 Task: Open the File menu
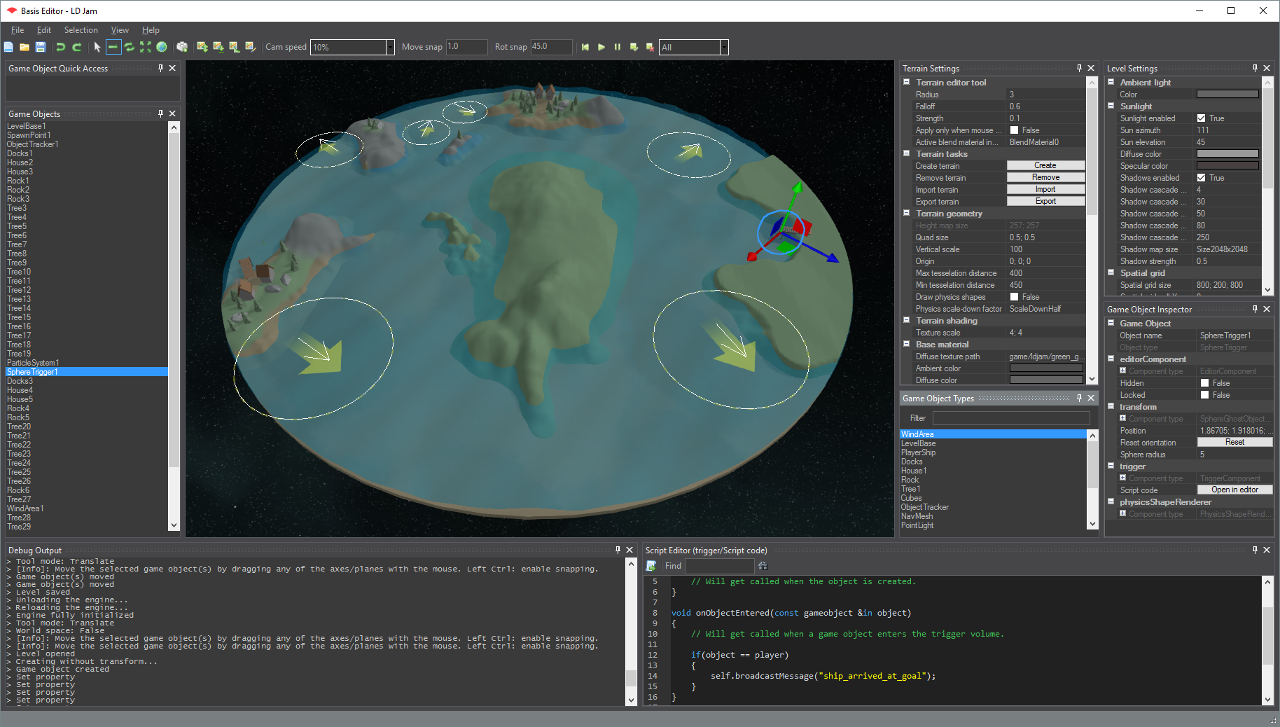(17, 30)
